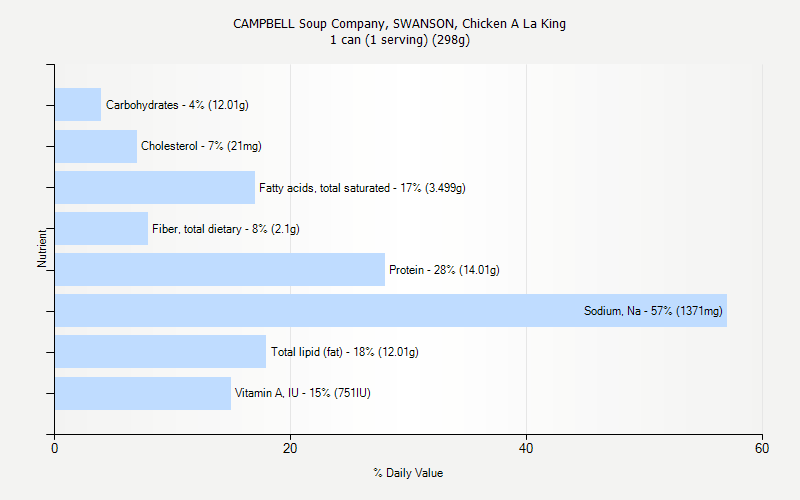Click the x-axis tick label 40
Viewport: 800px width, 500px height.
click(526, 449)
